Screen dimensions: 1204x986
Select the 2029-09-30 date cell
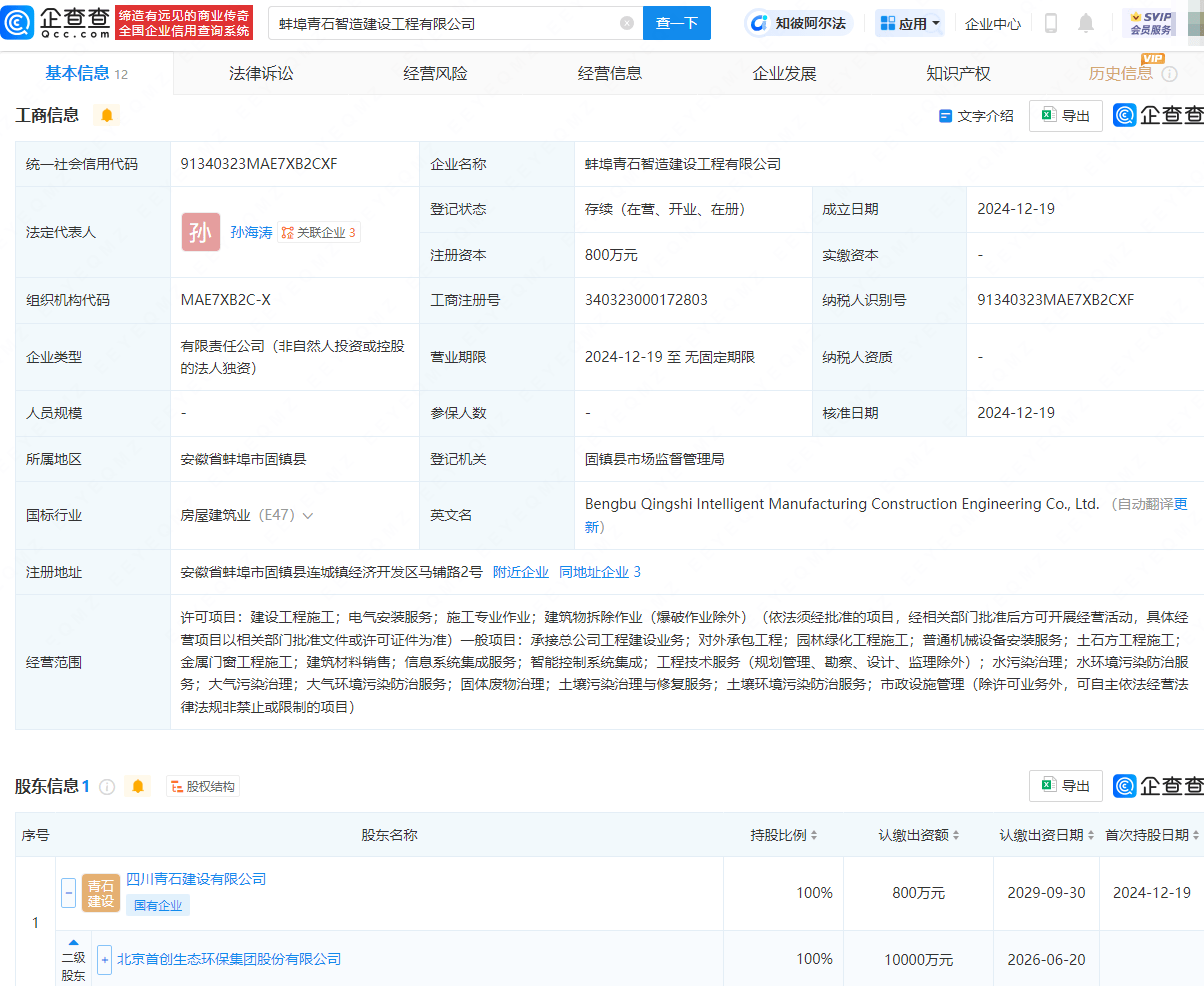click(x=1047, y=893)
